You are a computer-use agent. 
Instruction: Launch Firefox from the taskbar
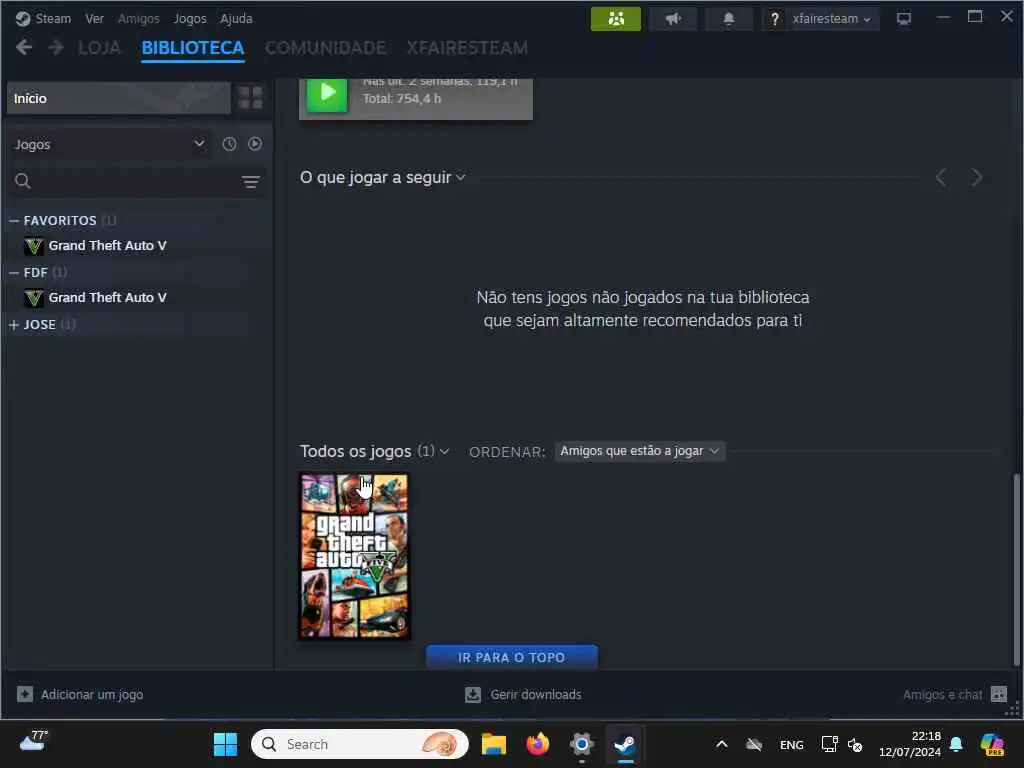(537, 744)
